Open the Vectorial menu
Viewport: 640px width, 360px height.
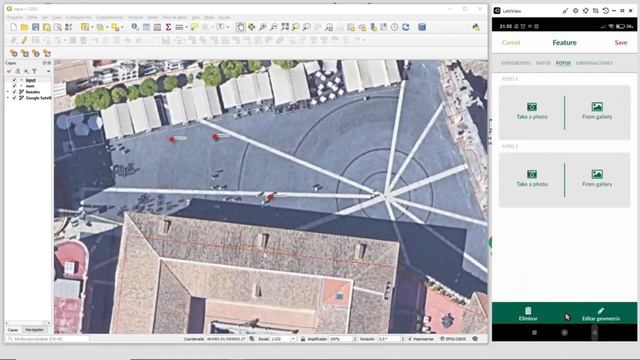tap(136, 18)
